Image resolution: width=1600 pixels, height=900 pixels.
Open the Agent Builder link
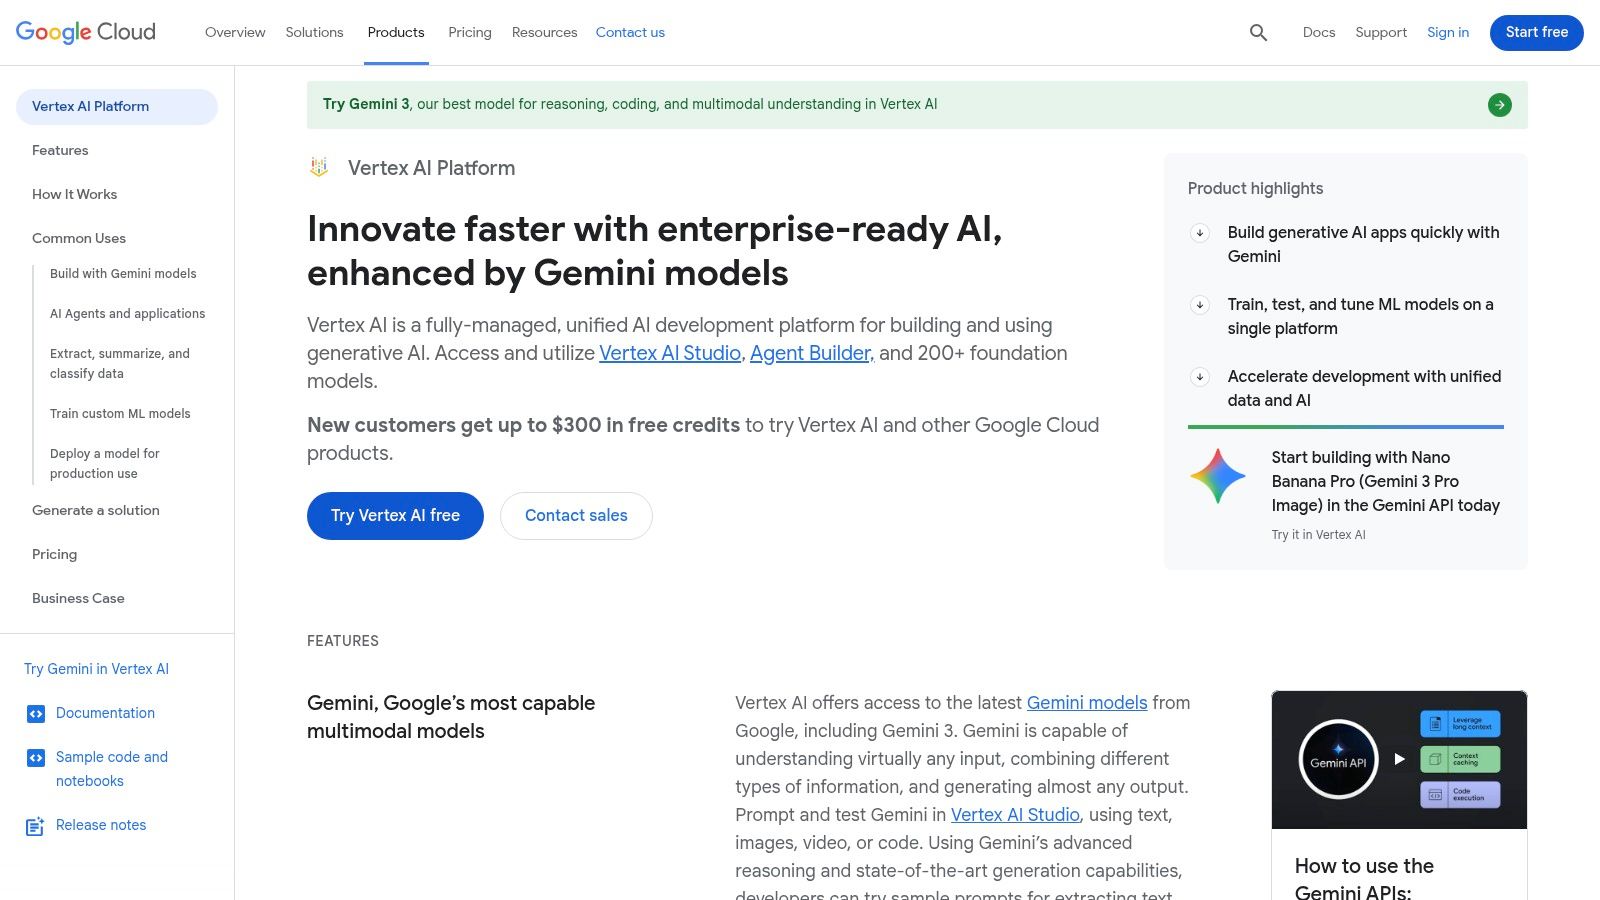(810, 353)
